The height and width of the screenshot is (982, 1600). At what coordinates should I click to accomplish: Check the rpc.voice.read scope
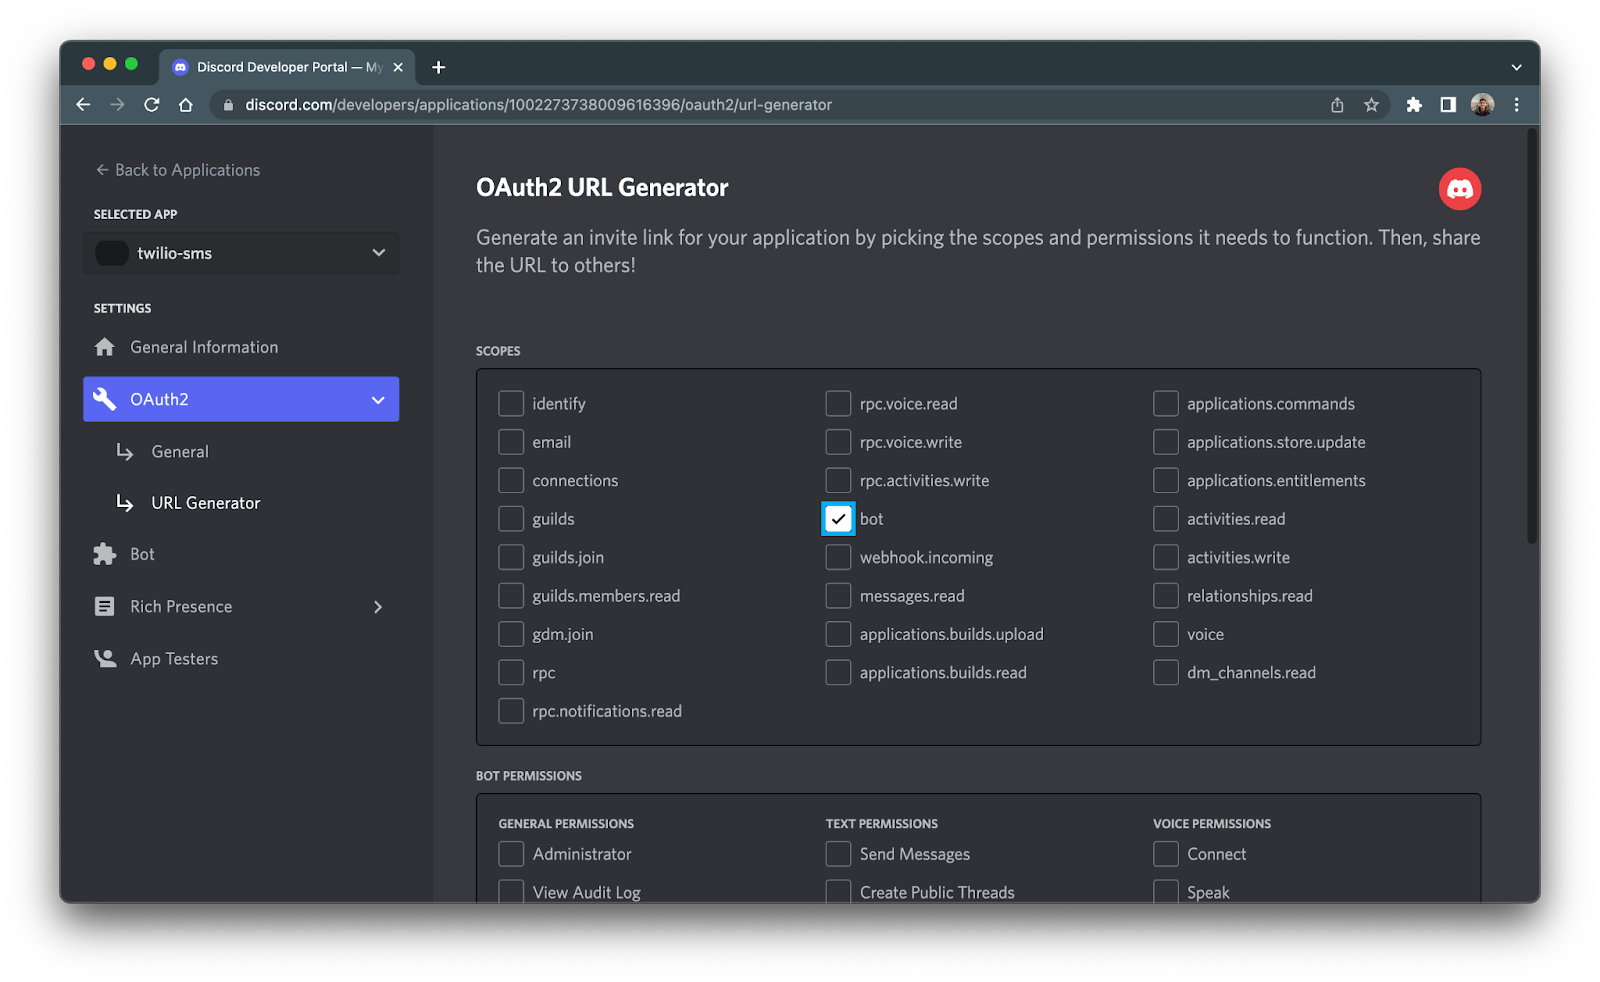click(x=838, y=404)
